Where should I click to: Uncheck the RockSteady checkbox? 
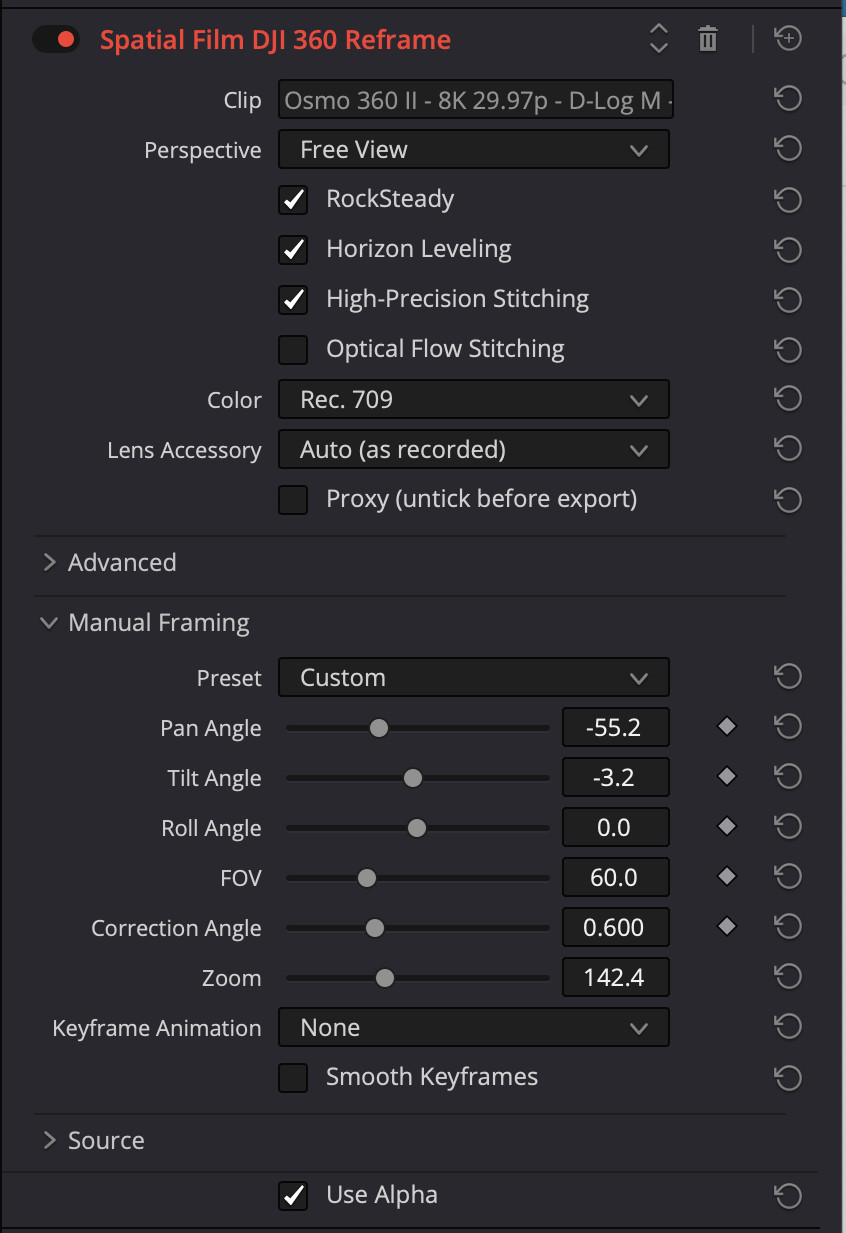pos(293,199)
